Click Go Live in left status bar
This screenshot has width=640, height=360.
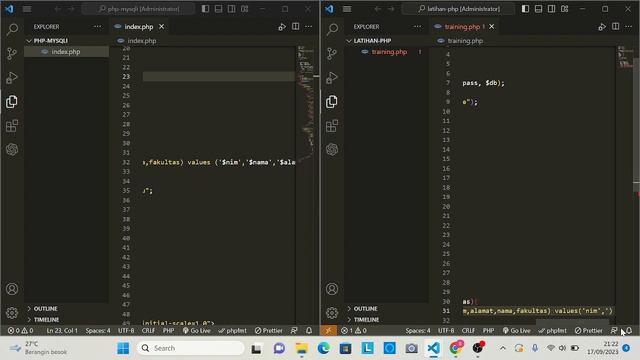click(197, 330)
